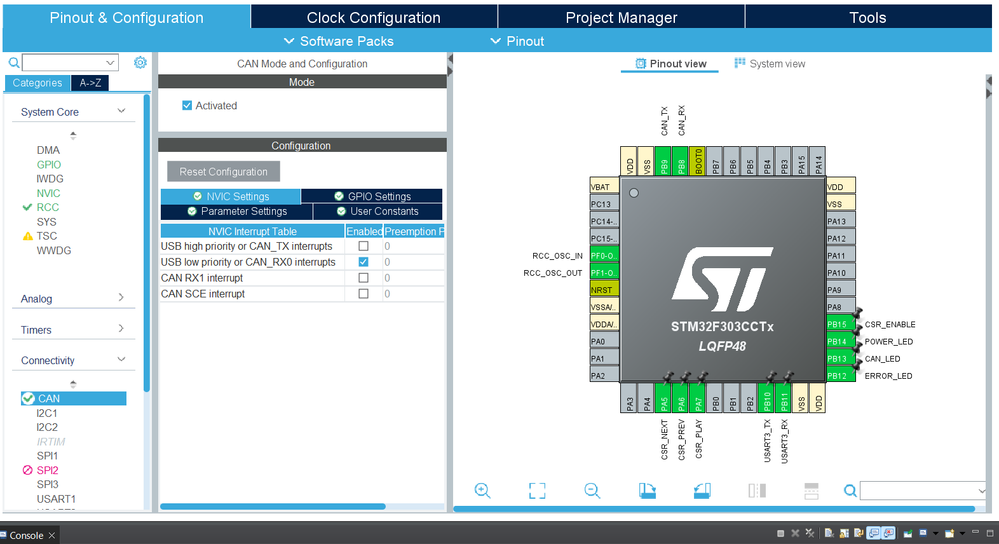Rotate the chip clockwise

(x=647, y=490)
